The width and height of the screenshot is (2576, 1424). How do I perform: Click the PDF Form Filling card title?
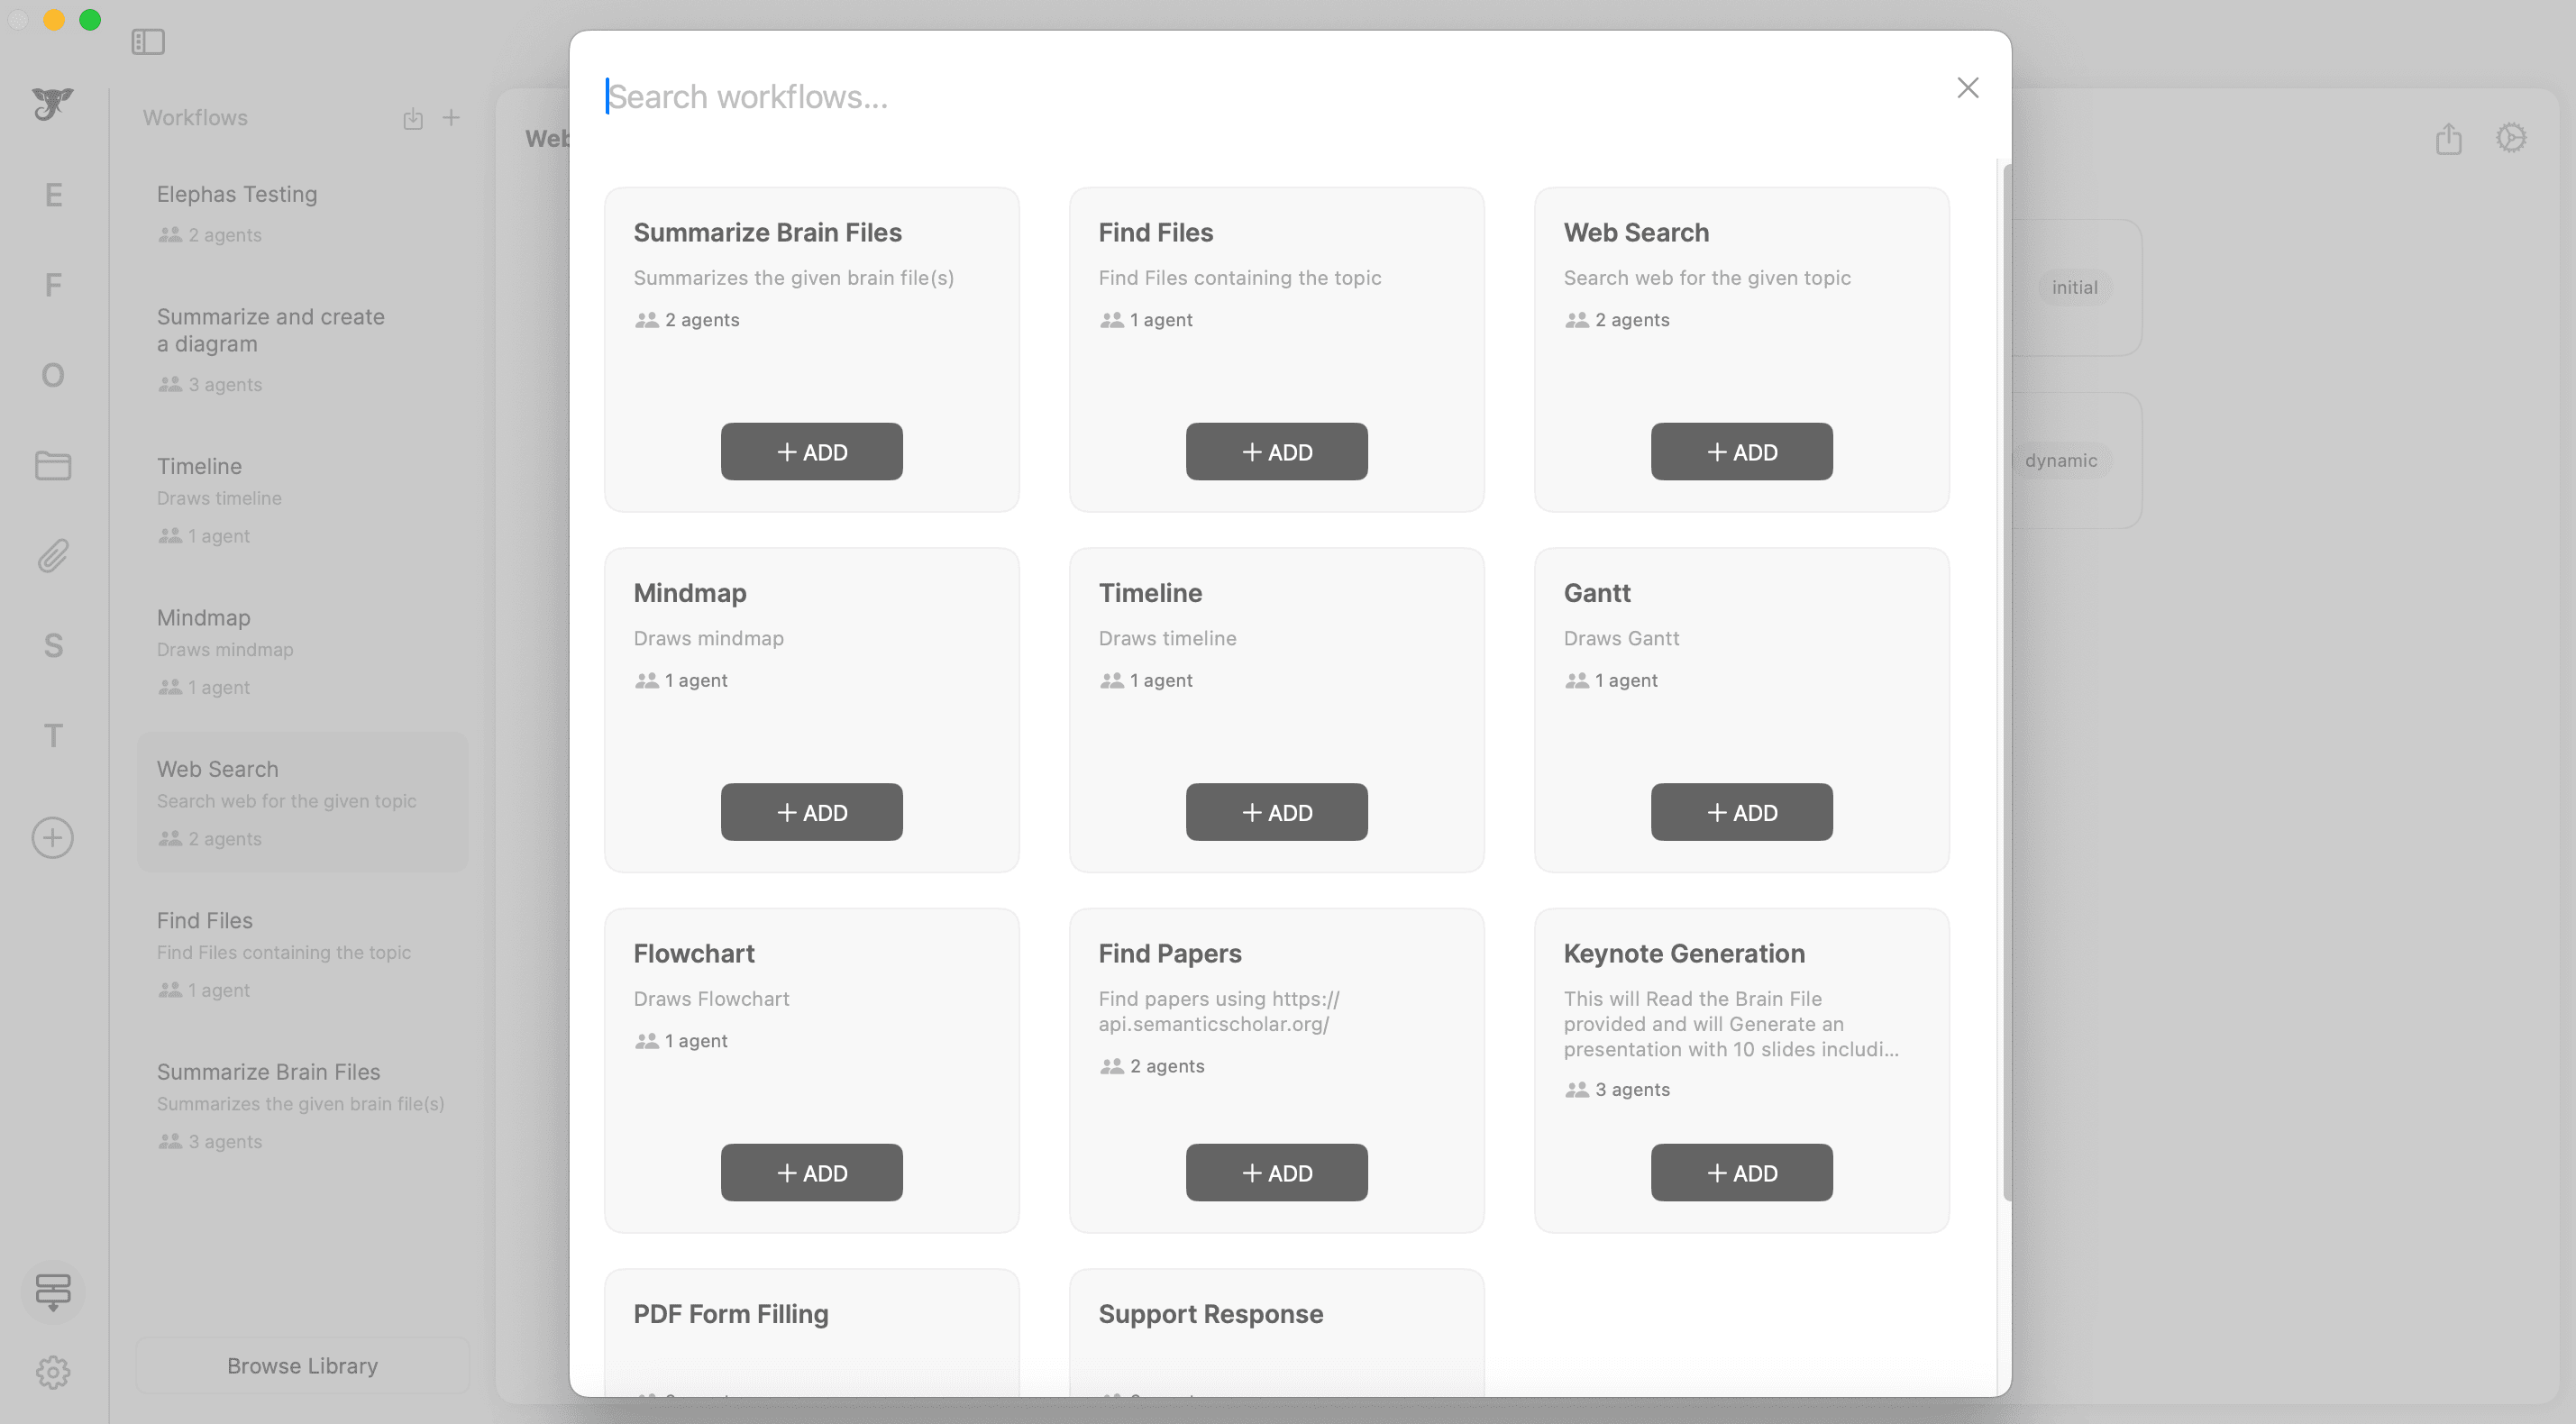(x=730, y=1313)
